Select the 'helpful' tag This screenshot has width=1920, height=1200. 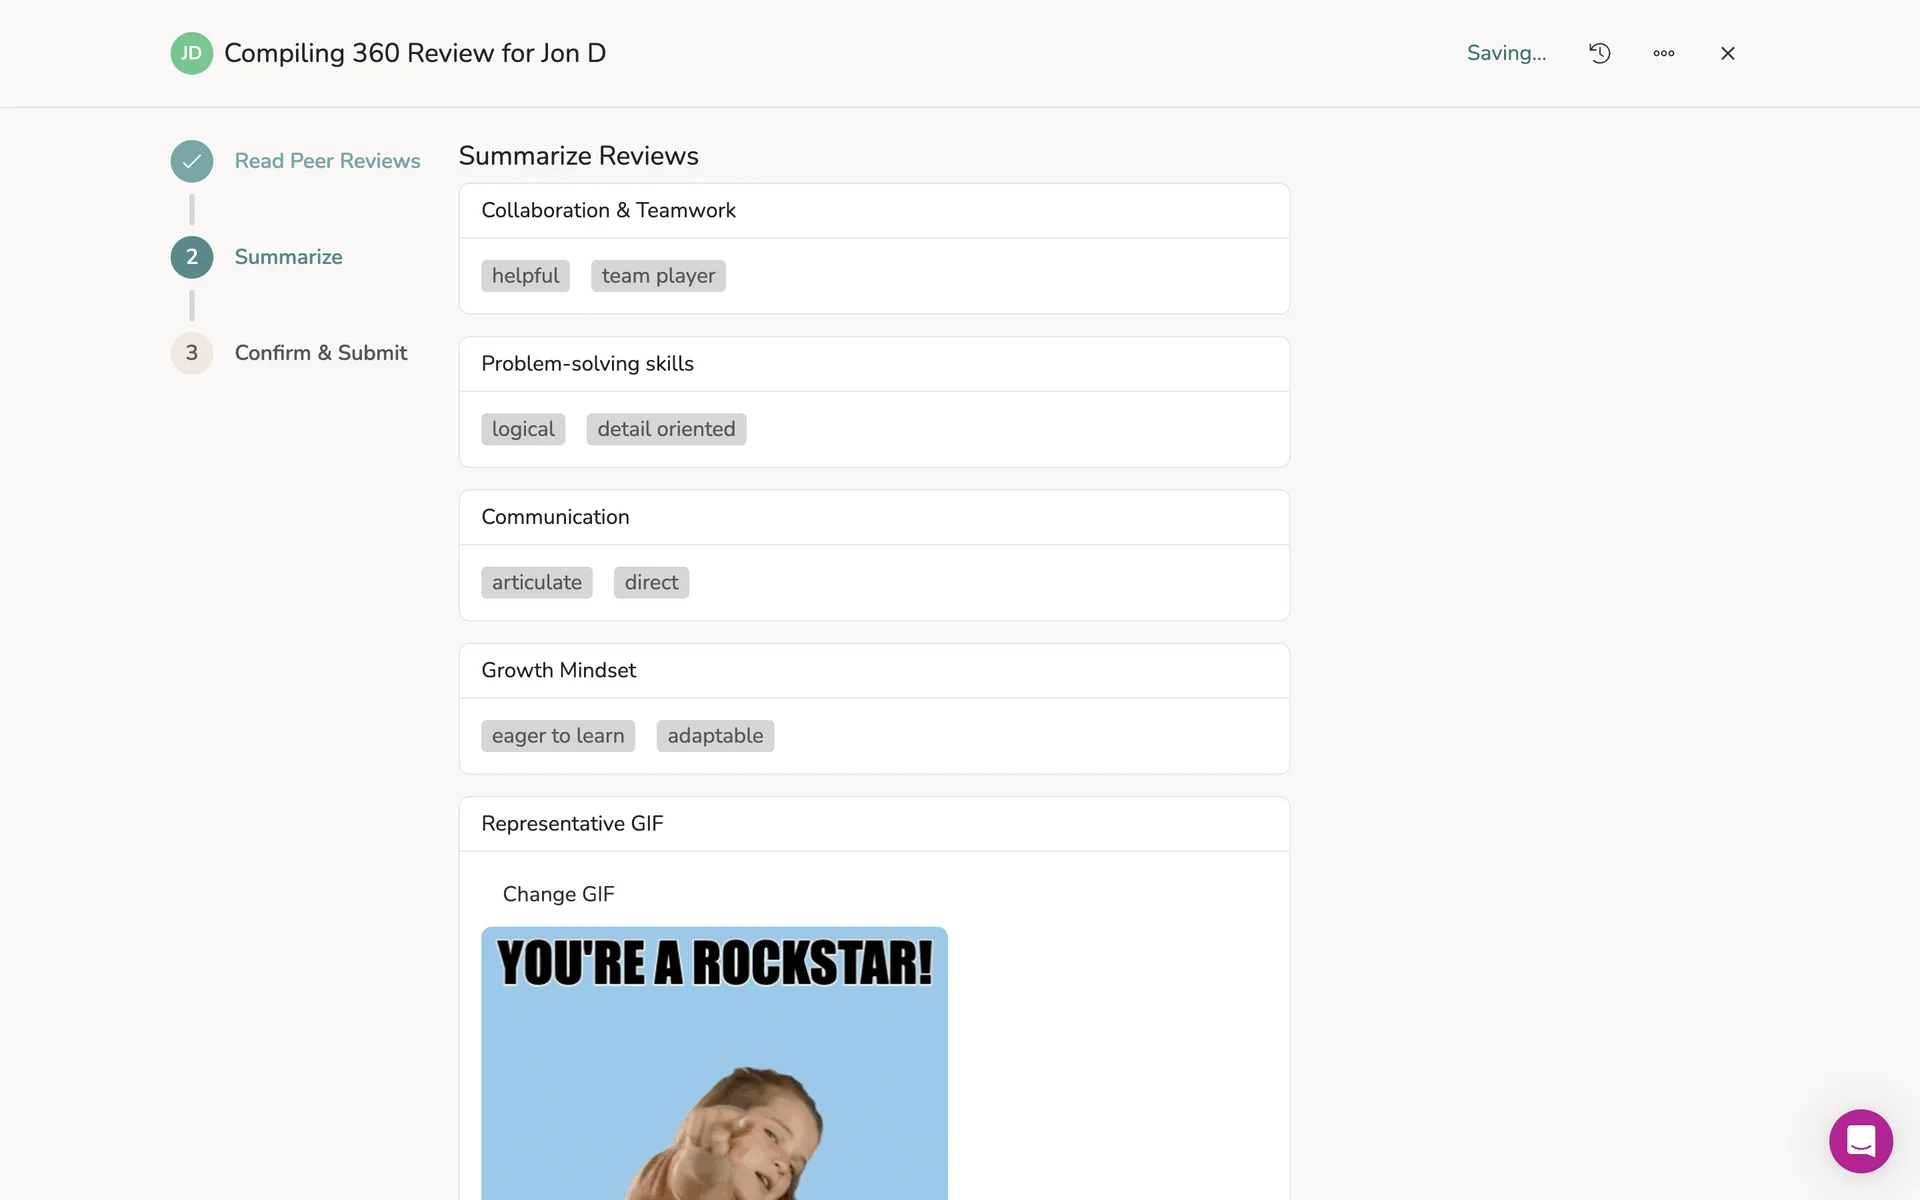[x=525, y=276]
